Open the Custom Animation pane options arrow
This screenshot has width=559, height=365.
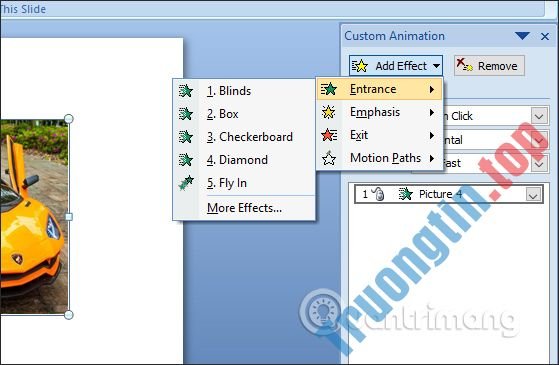click(522, 36)
